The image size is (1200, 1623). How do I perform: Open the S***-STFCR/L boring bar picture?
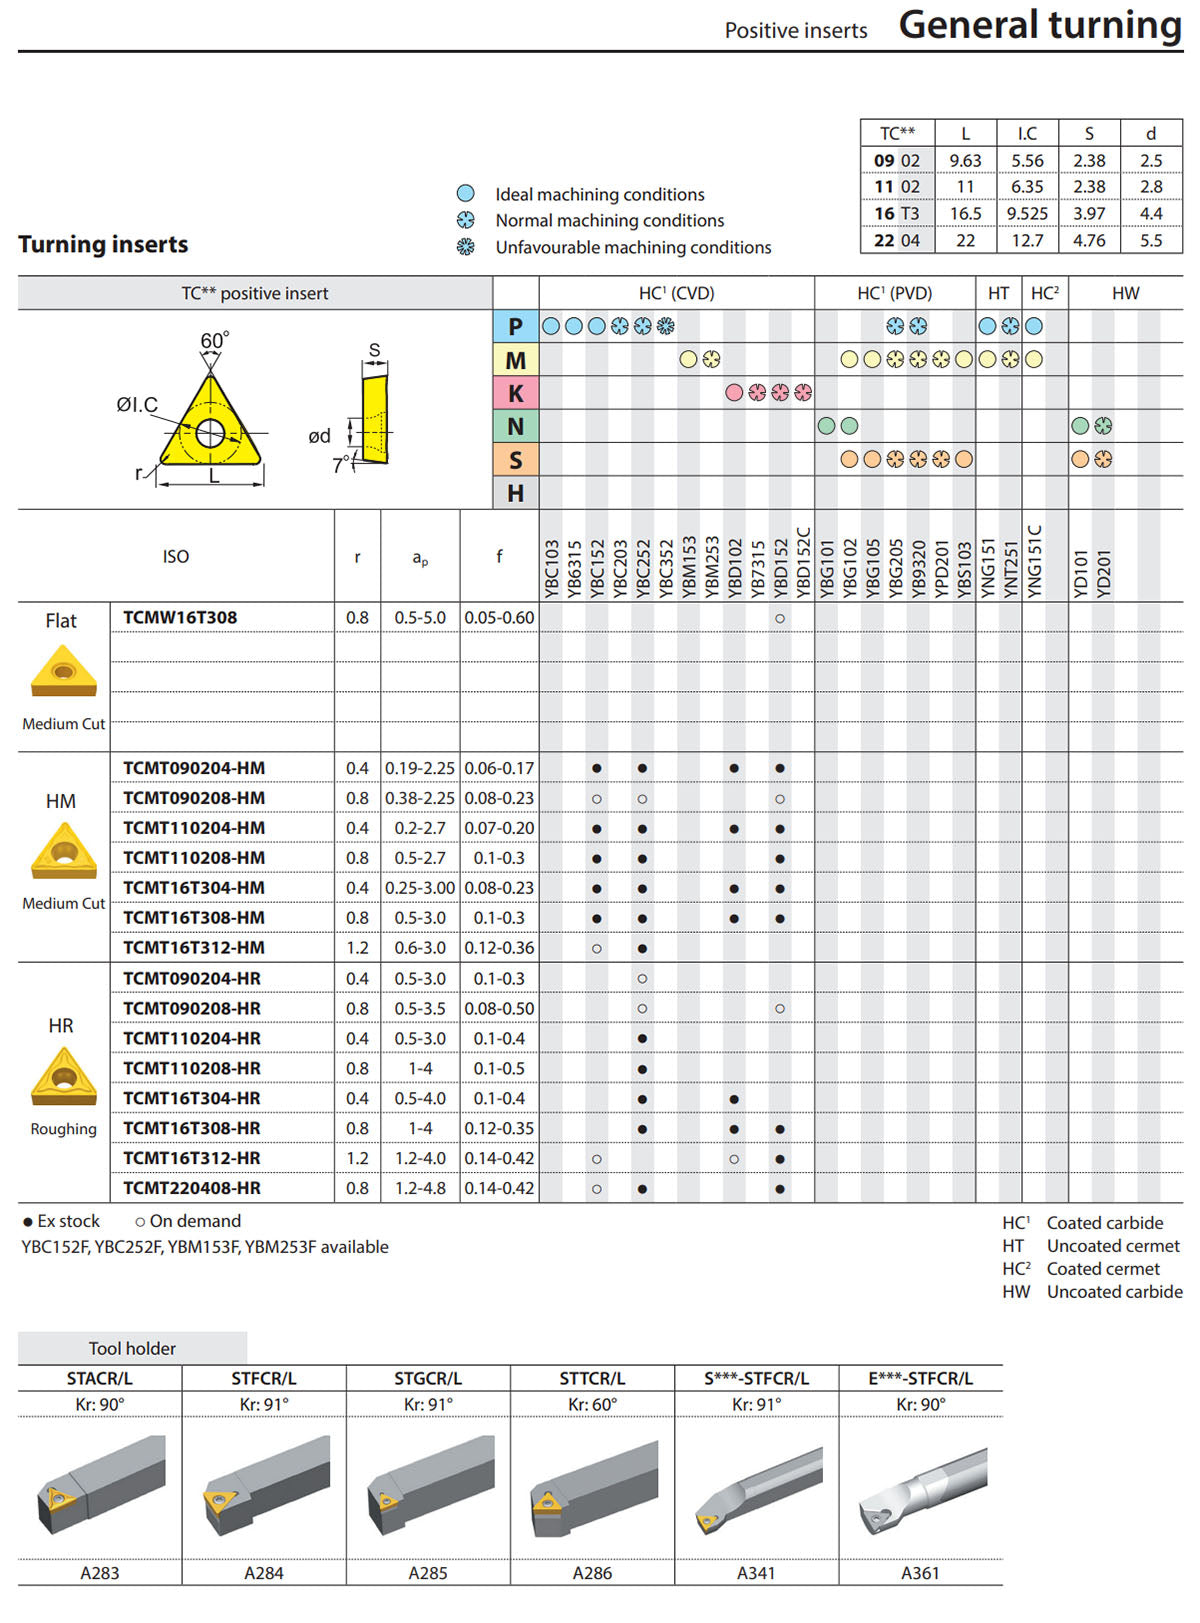click(758, 1490)
